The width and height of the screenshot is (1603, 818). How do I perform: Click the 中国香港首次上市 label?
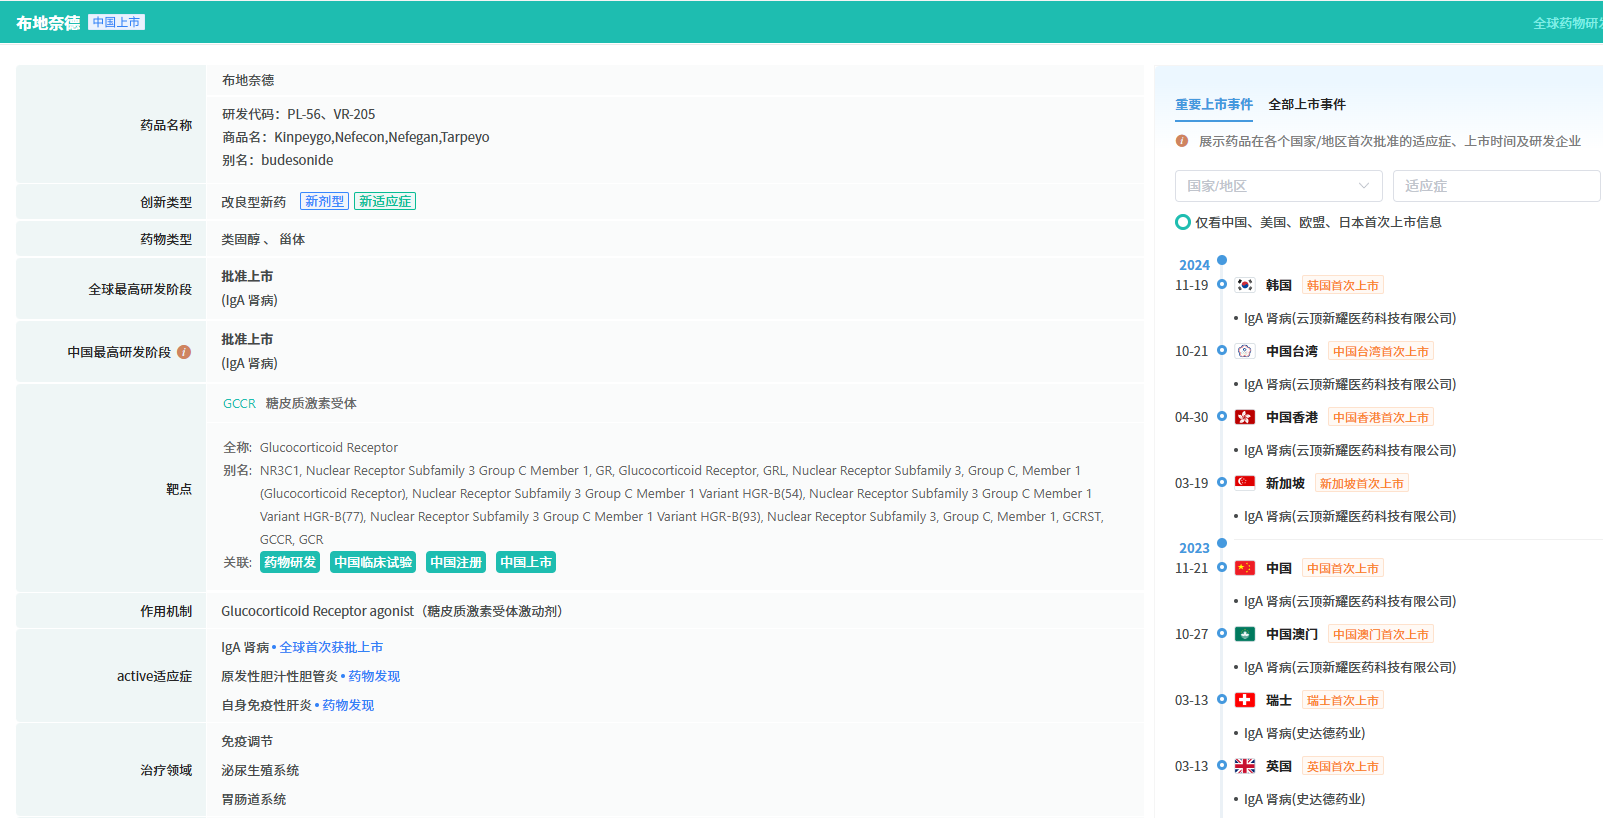[1381, 417]
